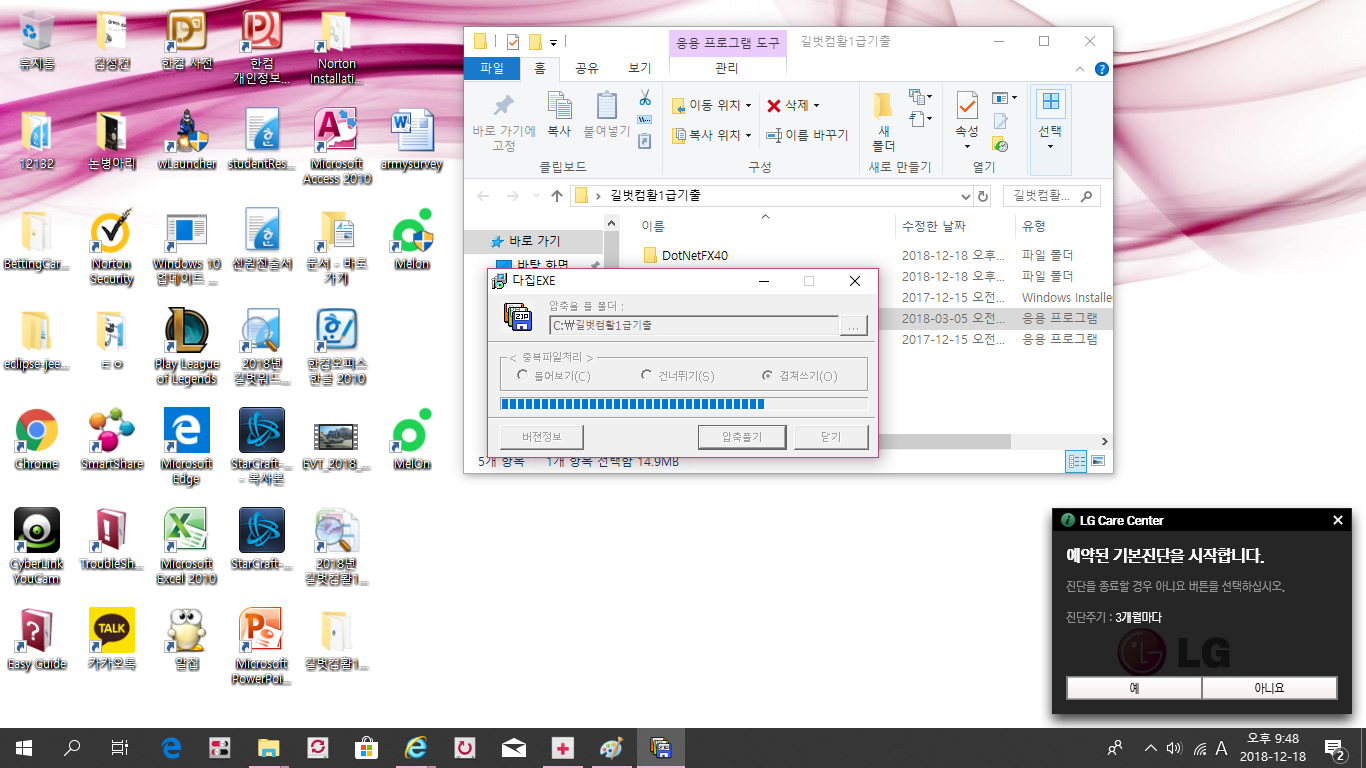Image resolution: width=1366 pixels, height=768 pixels.
Task: Expand the address bar history dropdown arrow
Action: pos(965,196)
